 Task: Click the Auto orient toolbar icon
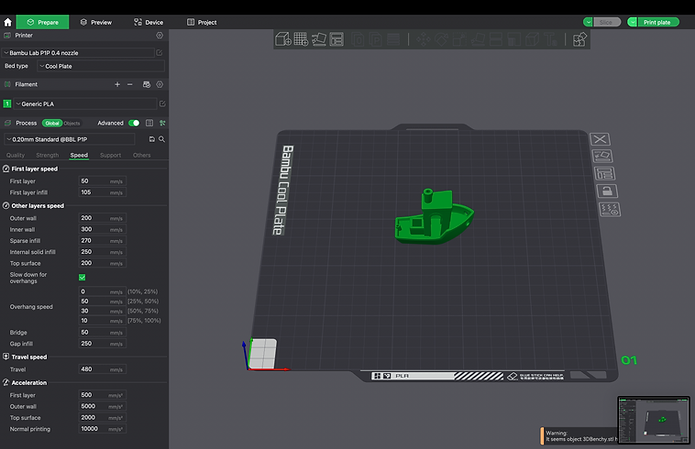(319, 39)
